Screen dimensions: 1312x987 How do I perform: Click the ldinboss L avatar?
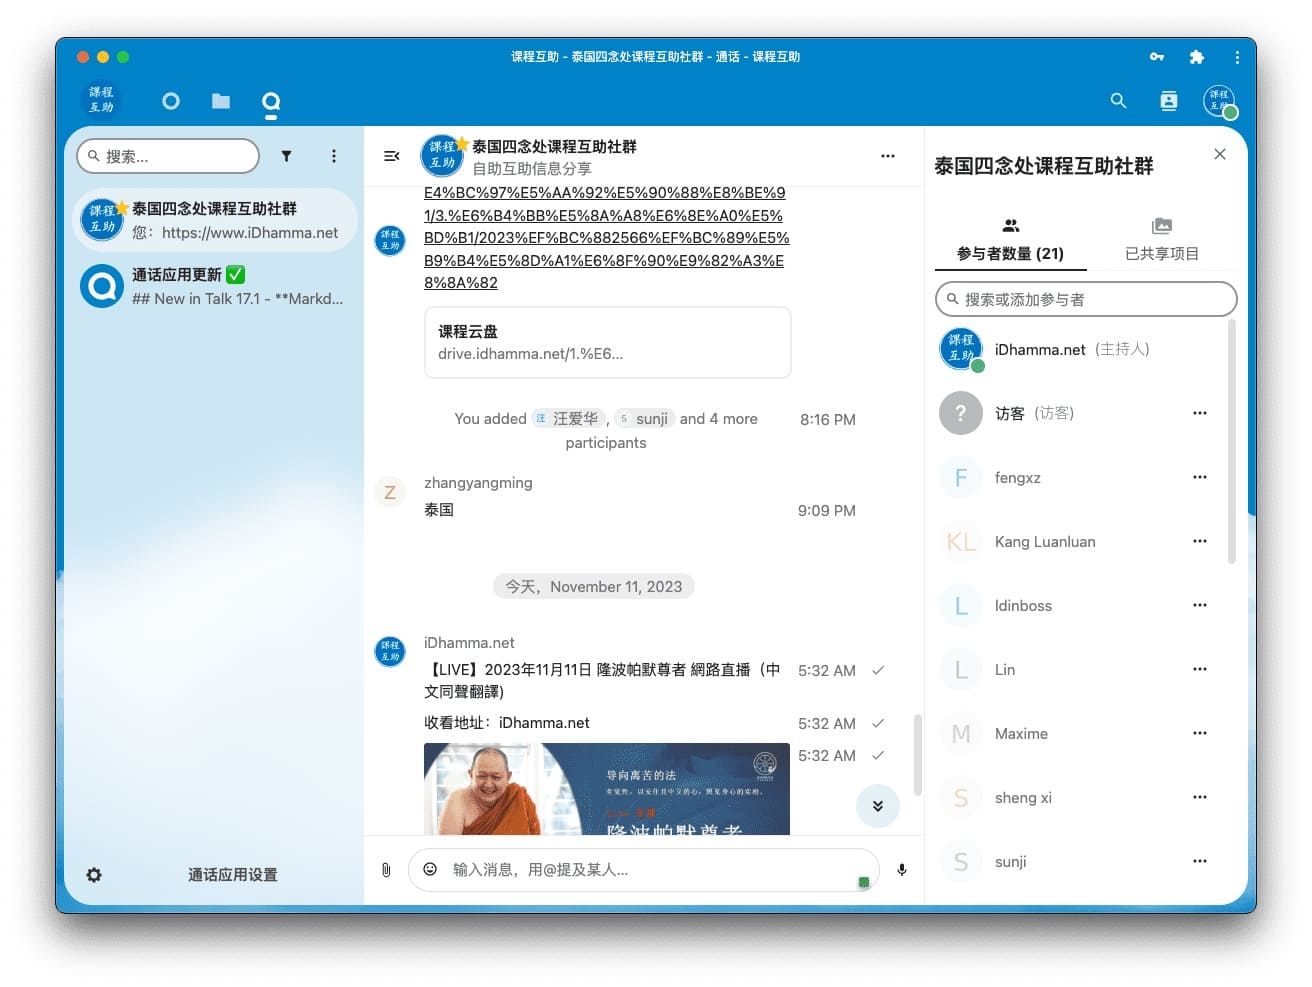point(961,605)
